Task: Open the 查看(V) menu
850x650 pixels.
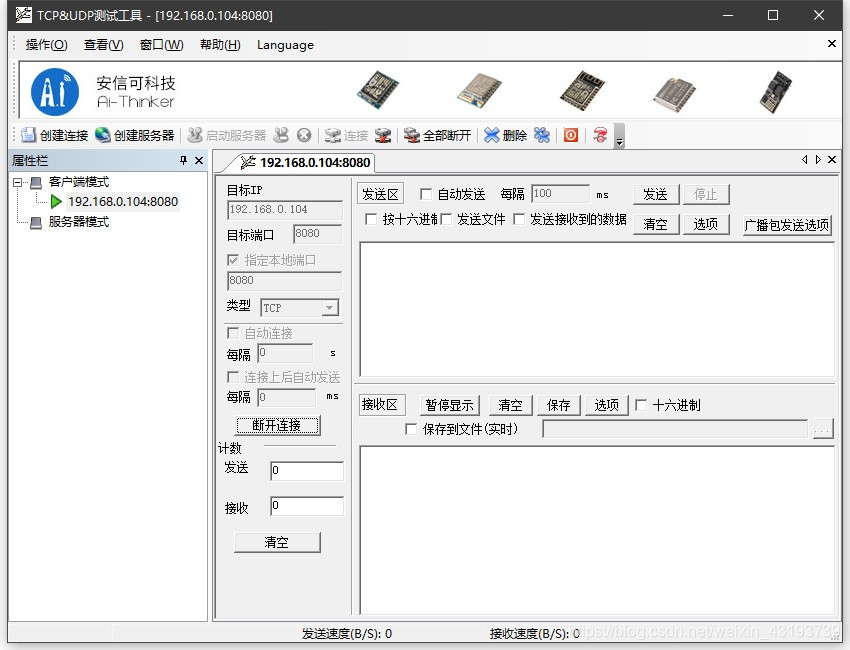Action: tap(104, 45)
